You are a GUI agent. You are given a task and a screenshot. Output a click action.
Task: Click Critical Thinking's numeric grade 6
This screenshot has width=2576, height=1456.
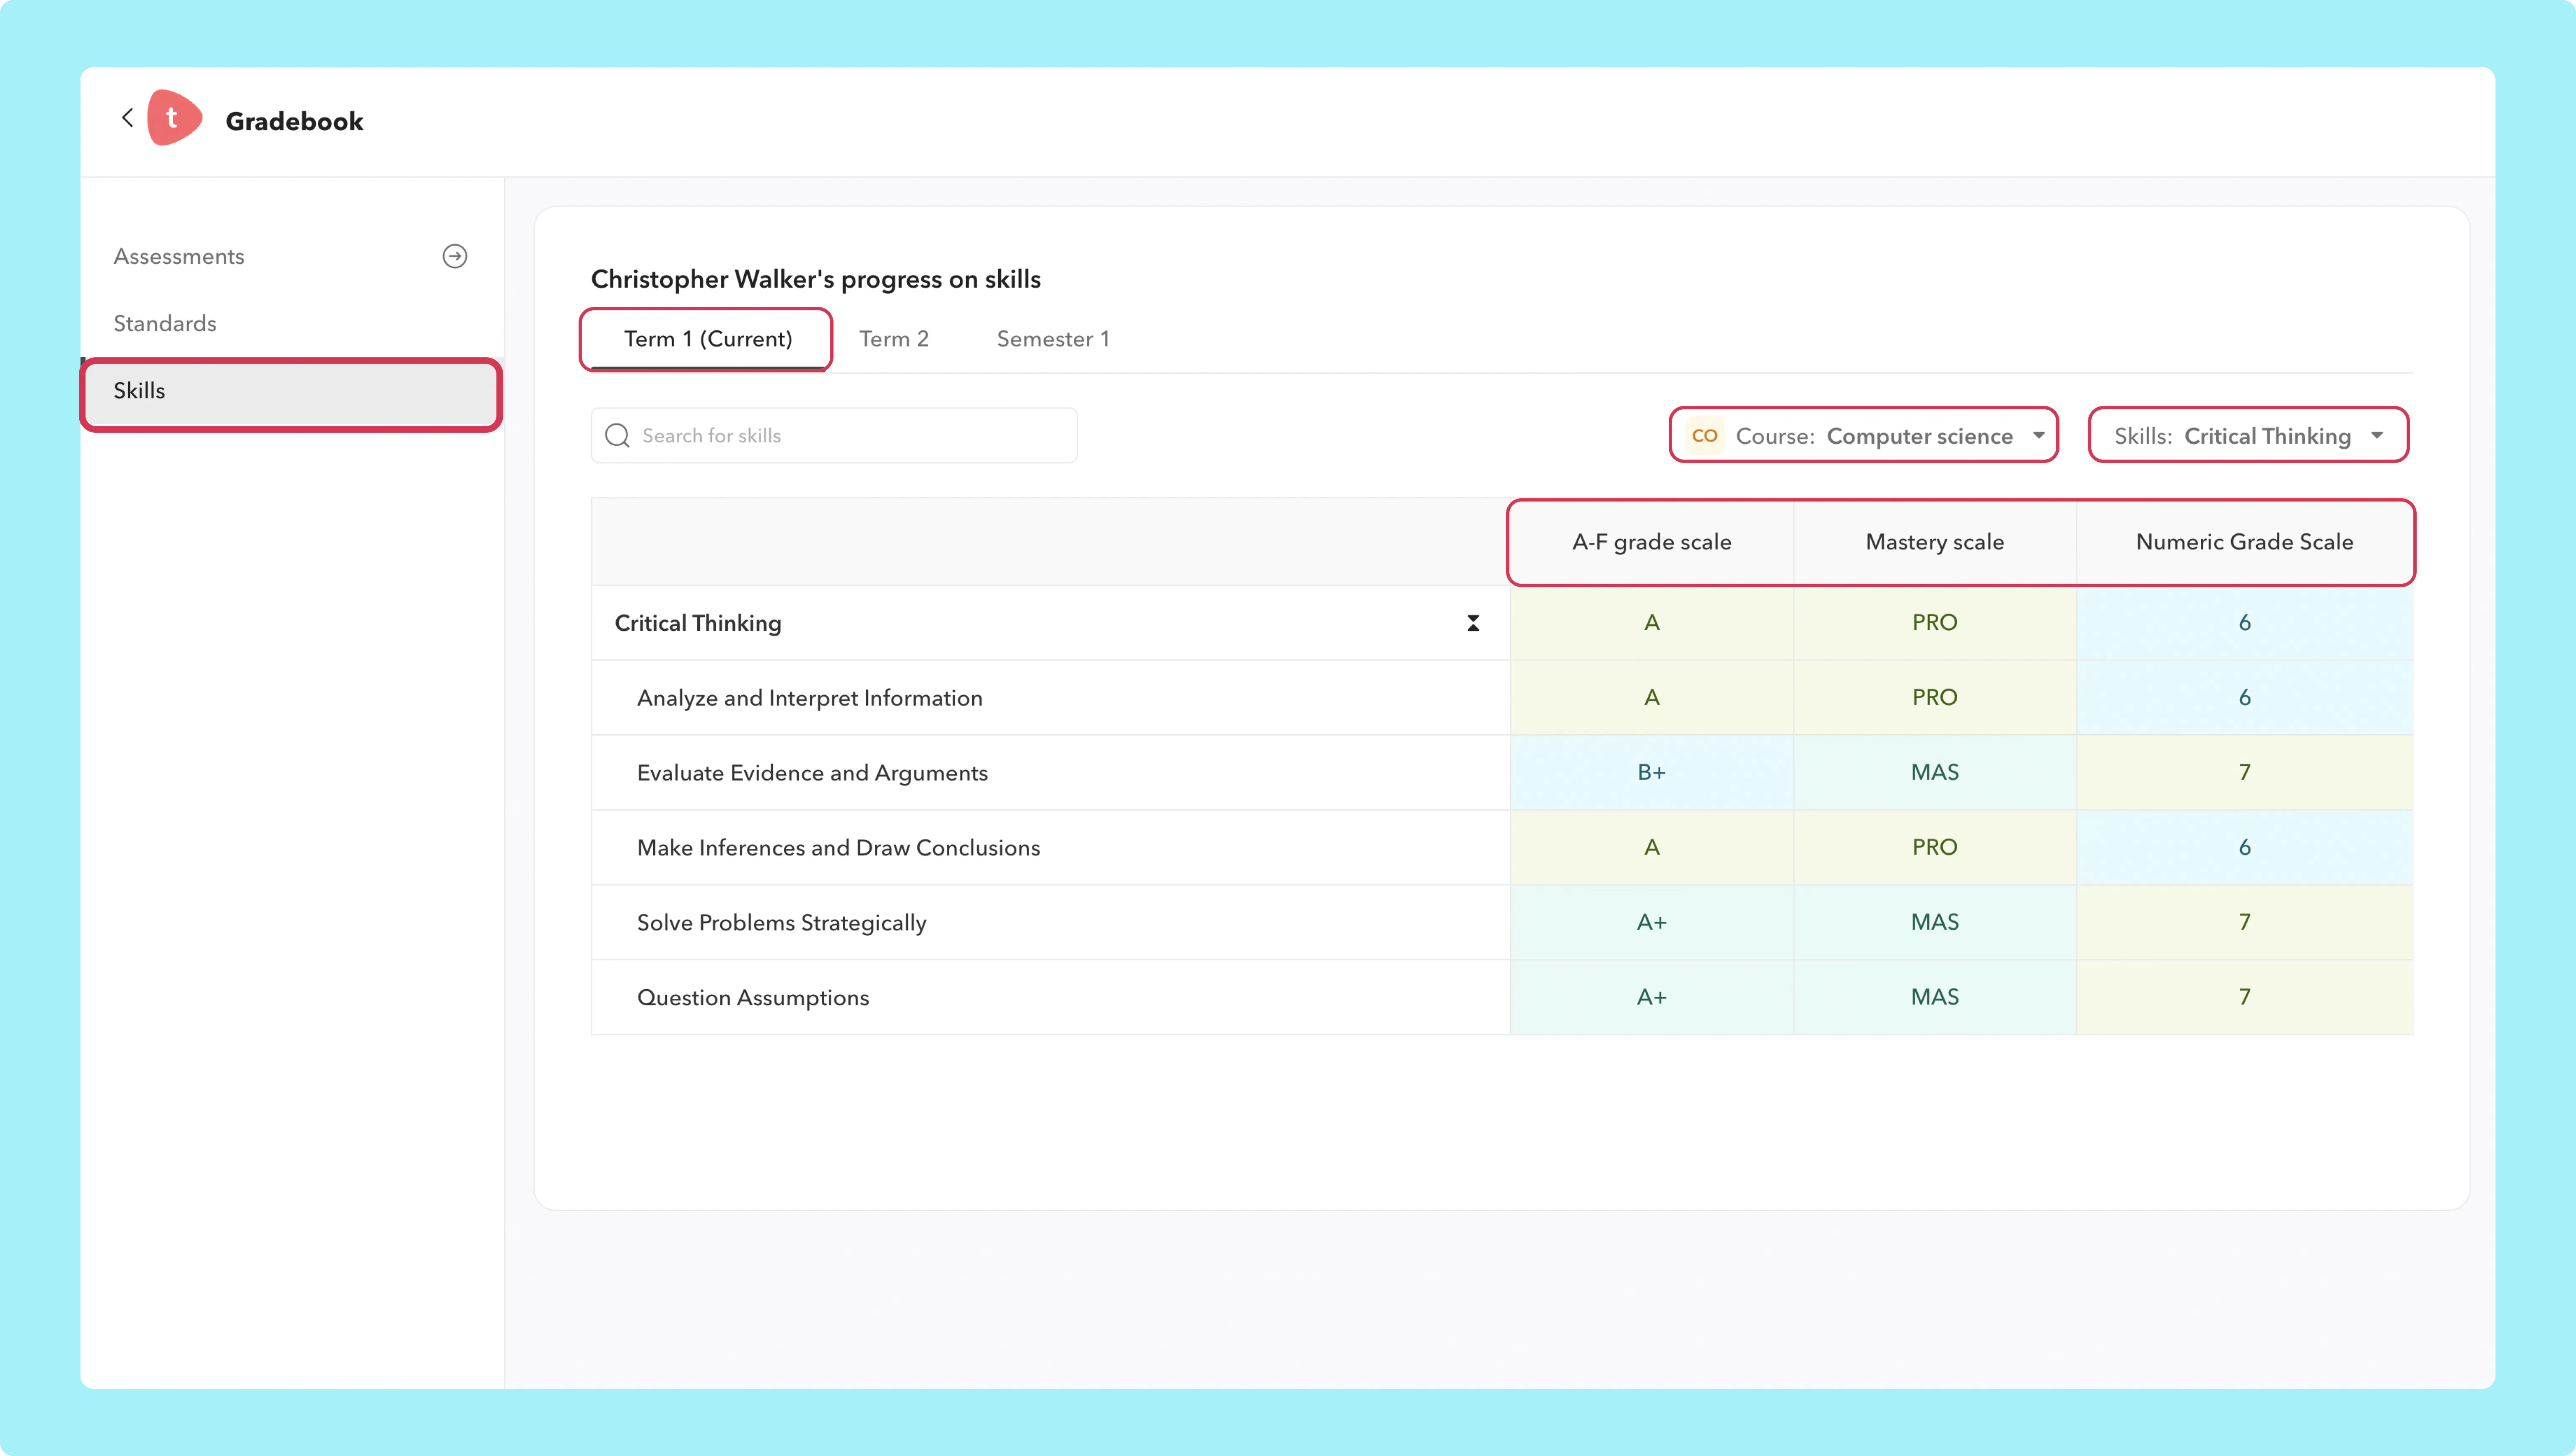click(x=2245, y=622)
